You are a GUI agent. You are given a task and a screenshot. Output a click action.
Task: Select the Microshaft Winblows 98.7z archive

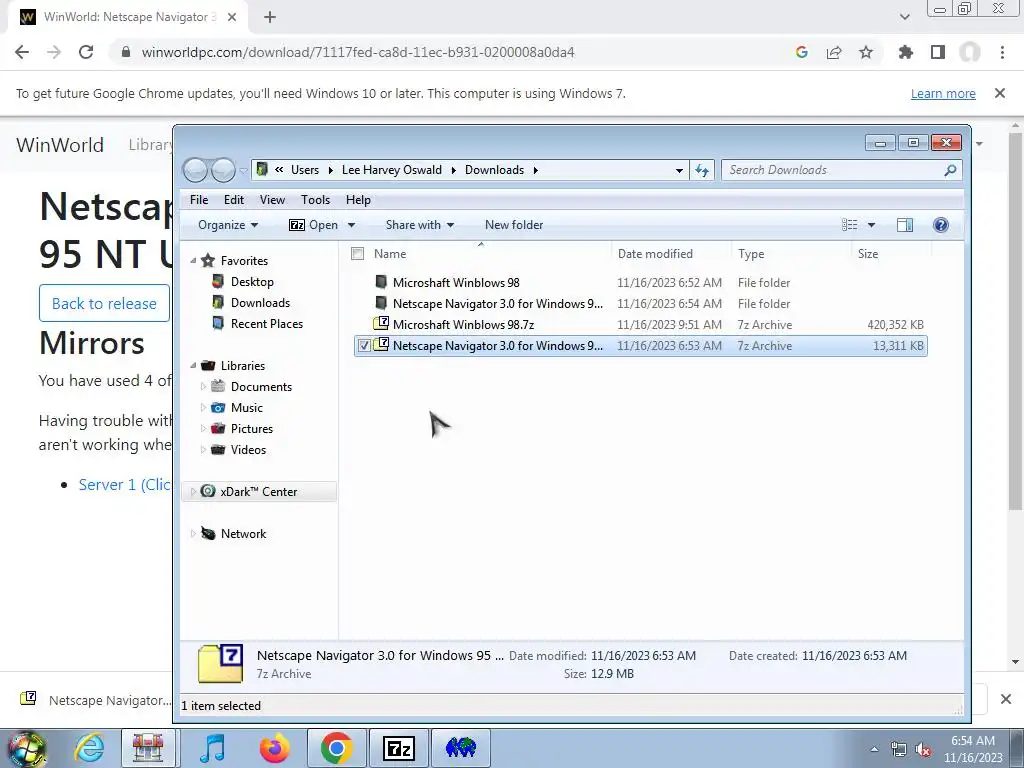pyautogui.click(x=464, y=325)
